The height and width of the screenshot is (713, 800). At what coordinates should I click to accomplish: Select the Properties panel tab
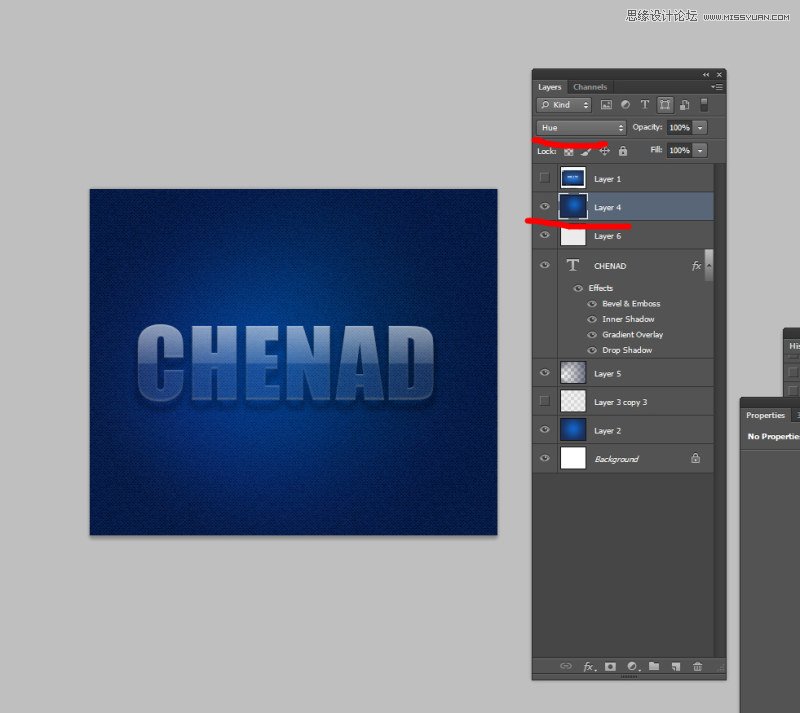pos(765,415)
